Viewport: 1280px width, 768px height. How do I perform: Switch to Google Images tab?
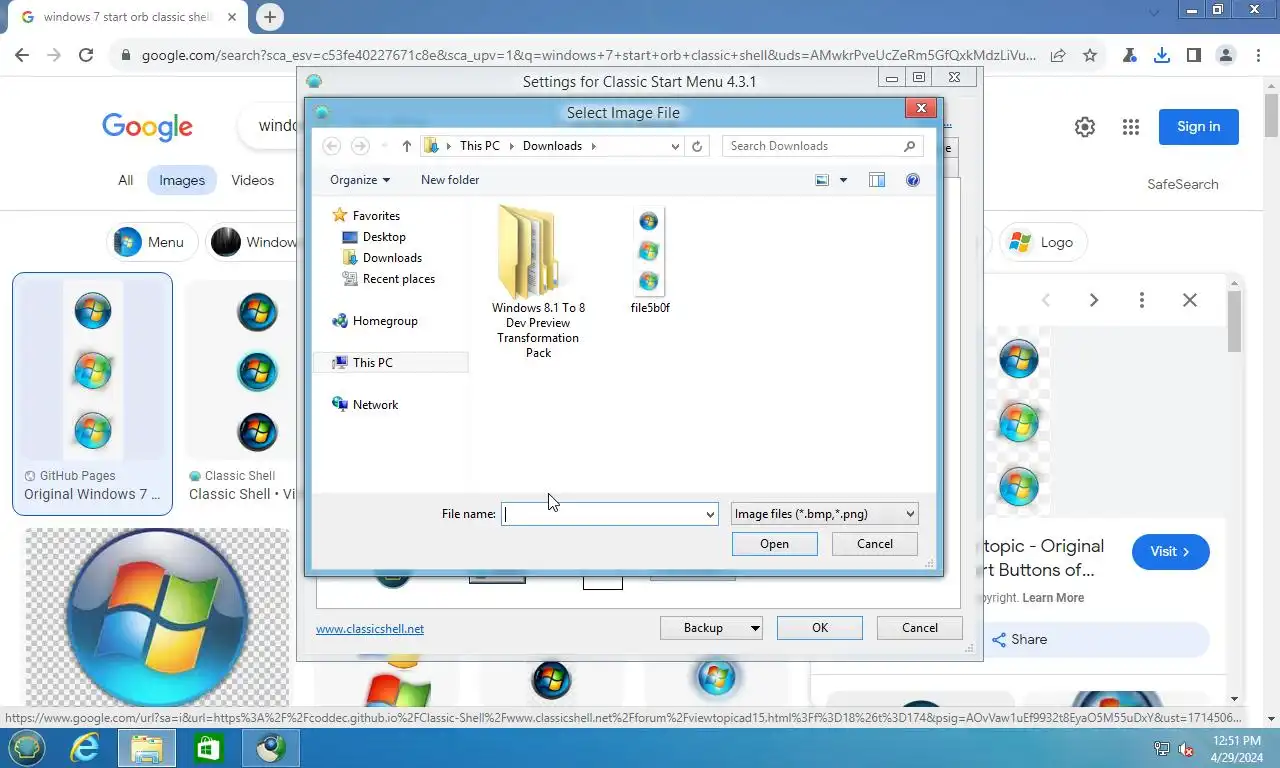coord(182,180)
